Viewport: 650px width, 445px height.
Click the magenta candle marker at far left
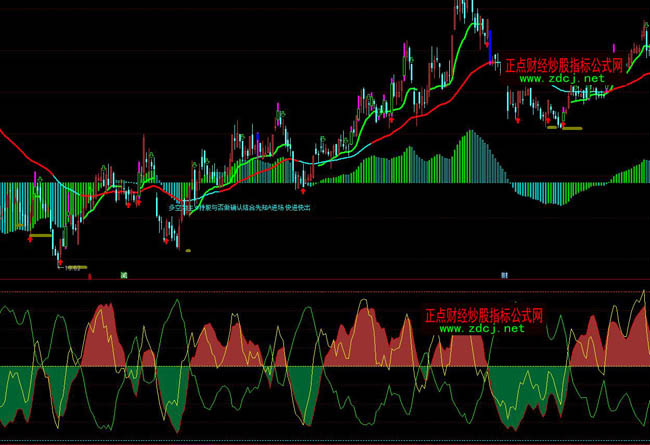(36, 176)
